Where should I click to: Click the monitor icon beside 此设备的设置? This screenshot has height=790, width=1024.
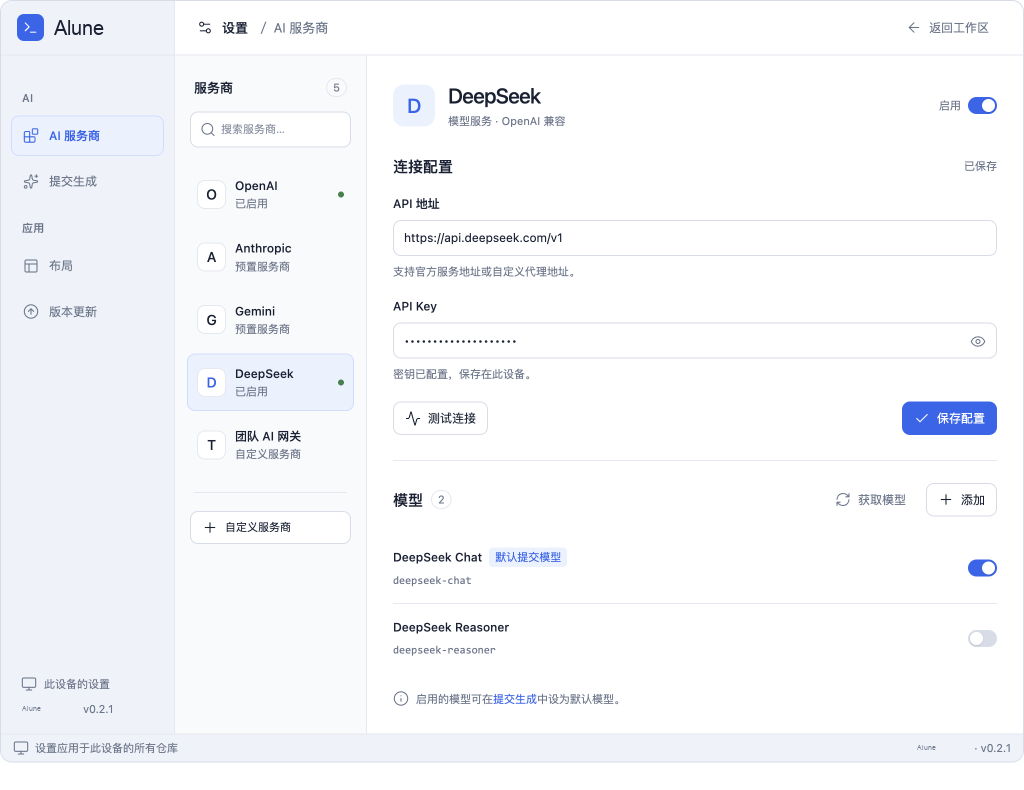(29, 684)
